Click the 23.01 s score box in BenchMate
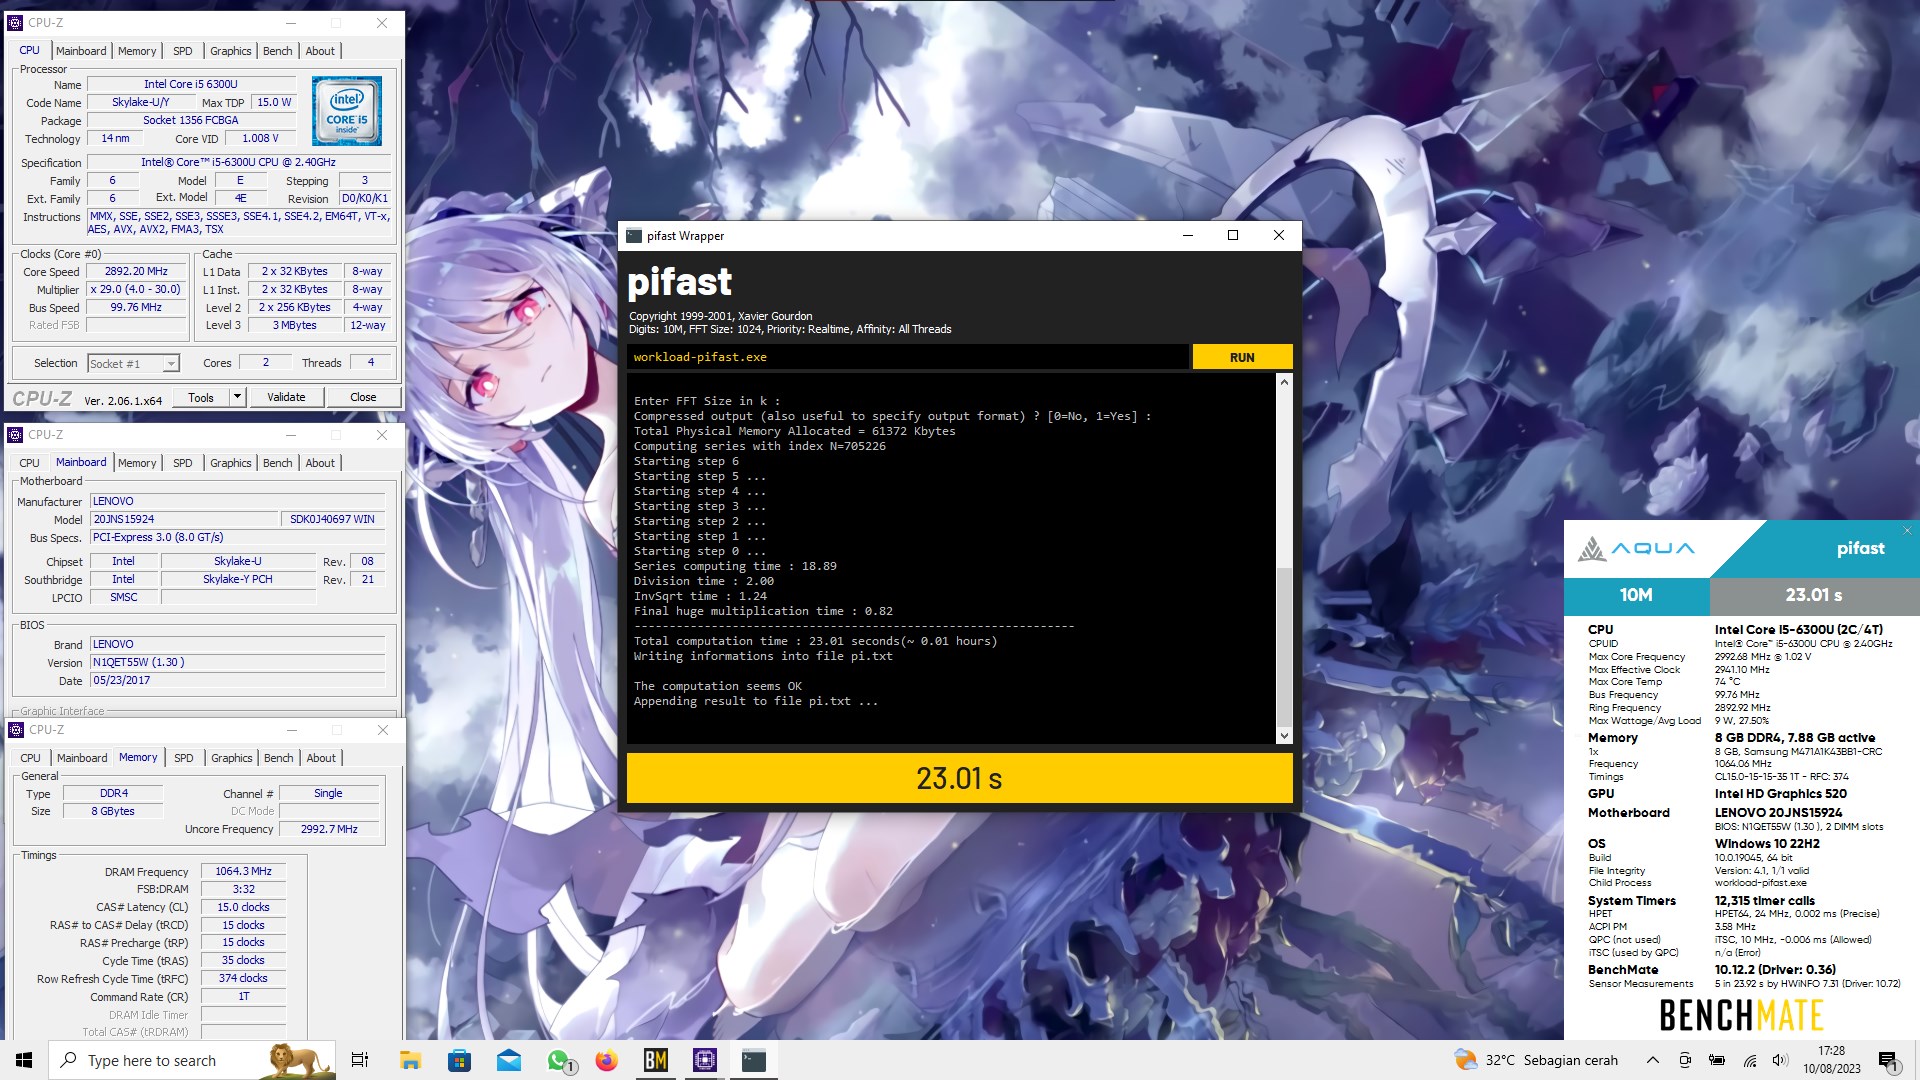 point(1814,595)
